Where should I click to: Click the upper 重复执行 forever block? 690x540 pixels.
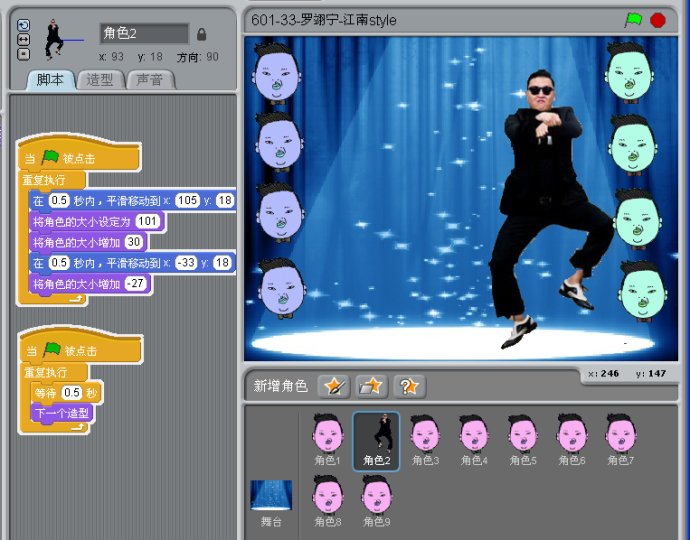[52, 180]
